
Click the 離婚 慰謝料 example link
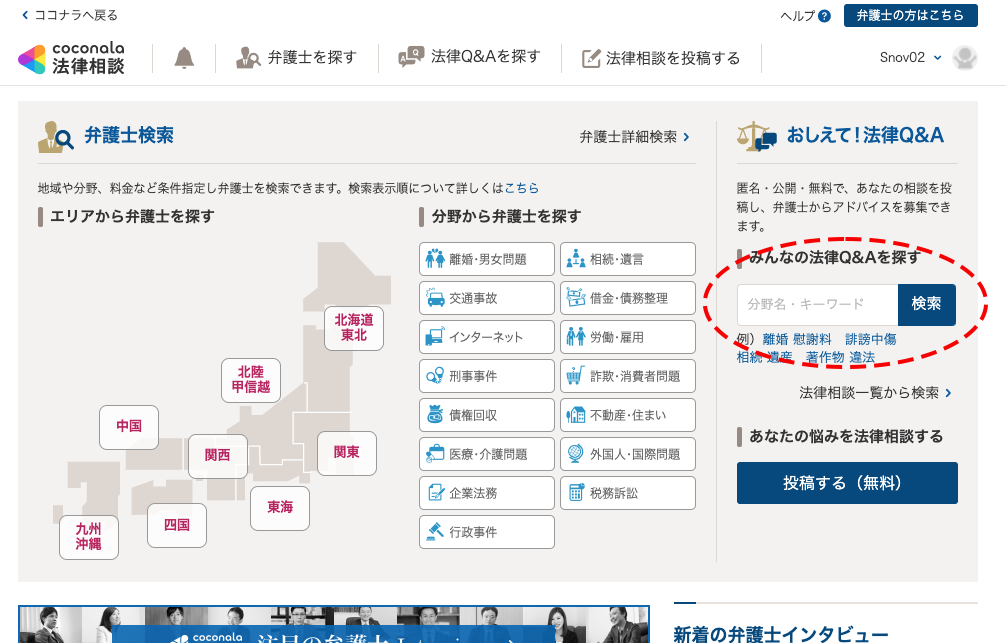click(x=796, y=339)
